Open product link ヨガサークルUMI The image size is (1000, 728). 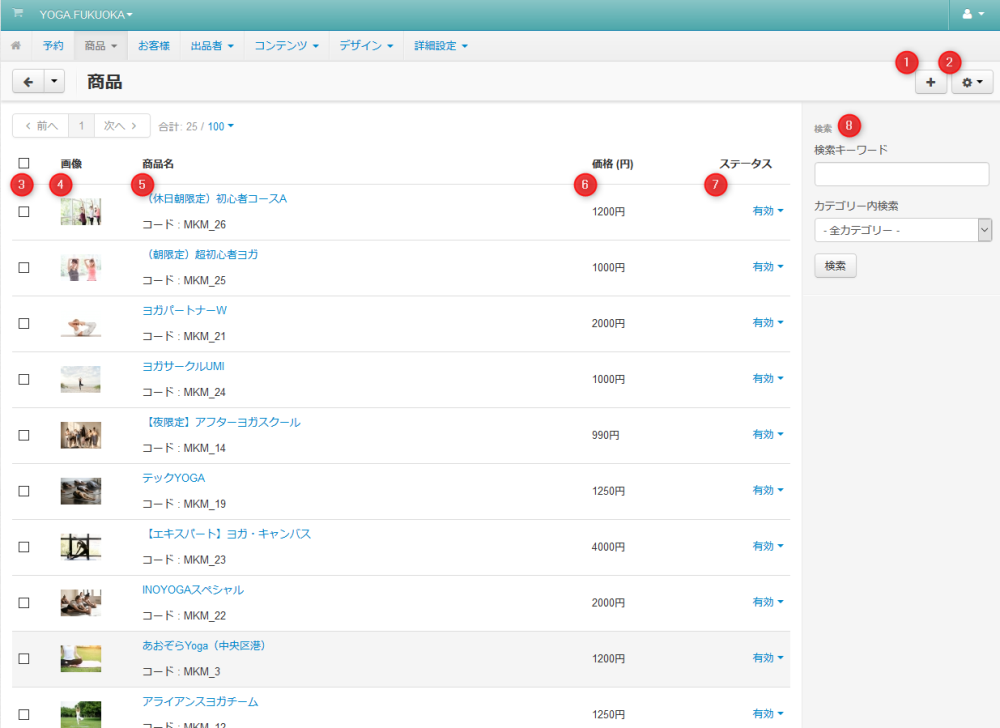[x=183, y=367]
